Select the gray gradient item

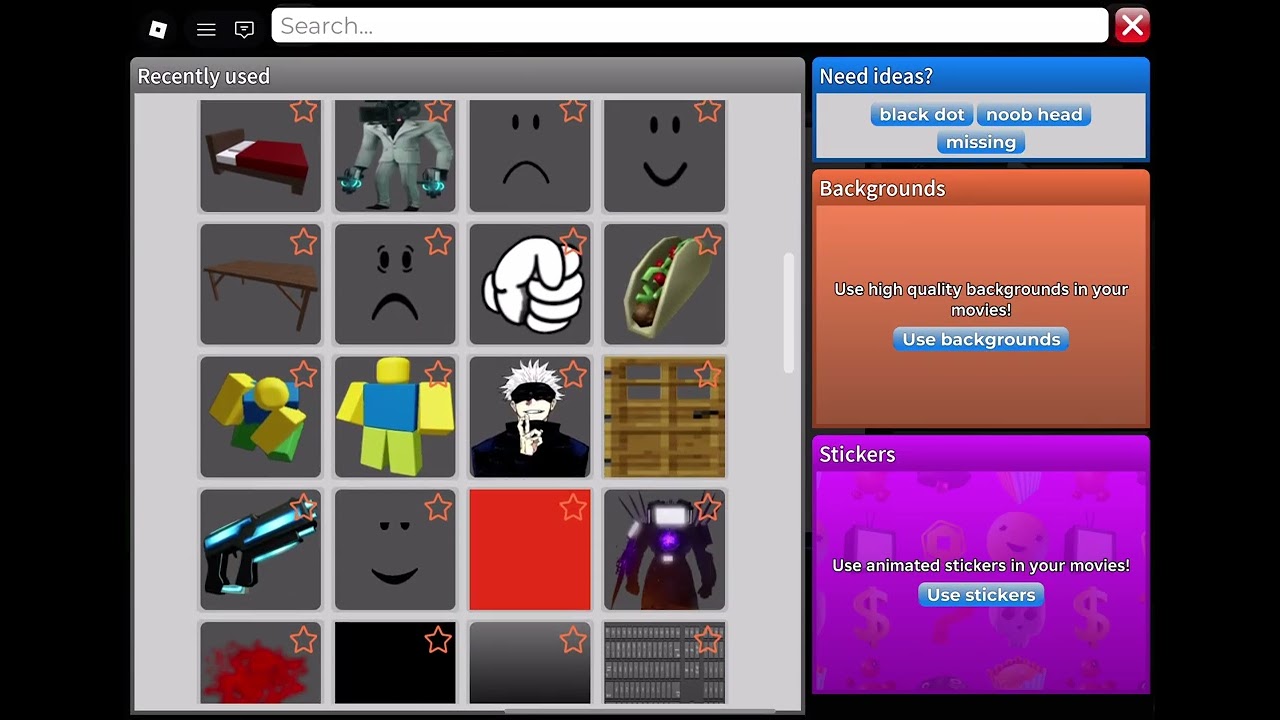click(530, 663)
